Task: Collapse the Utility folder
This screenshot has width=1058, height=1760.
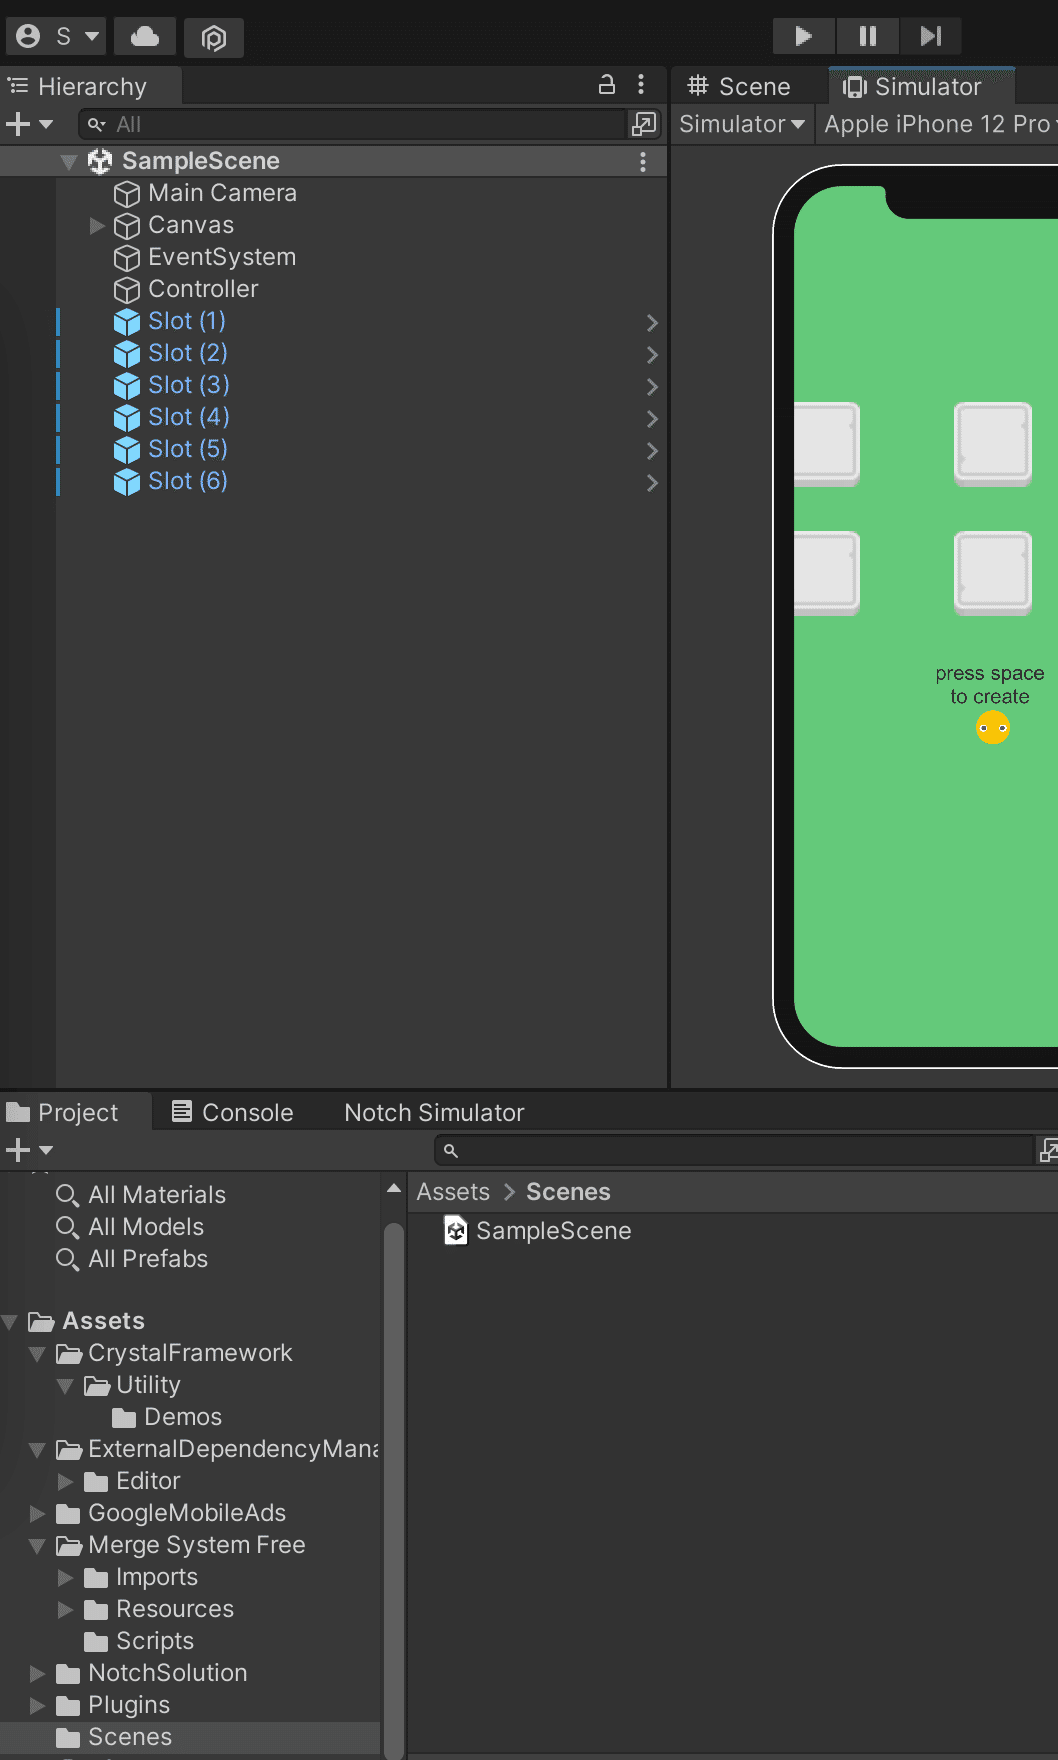Action: (x=66, y=1386)
